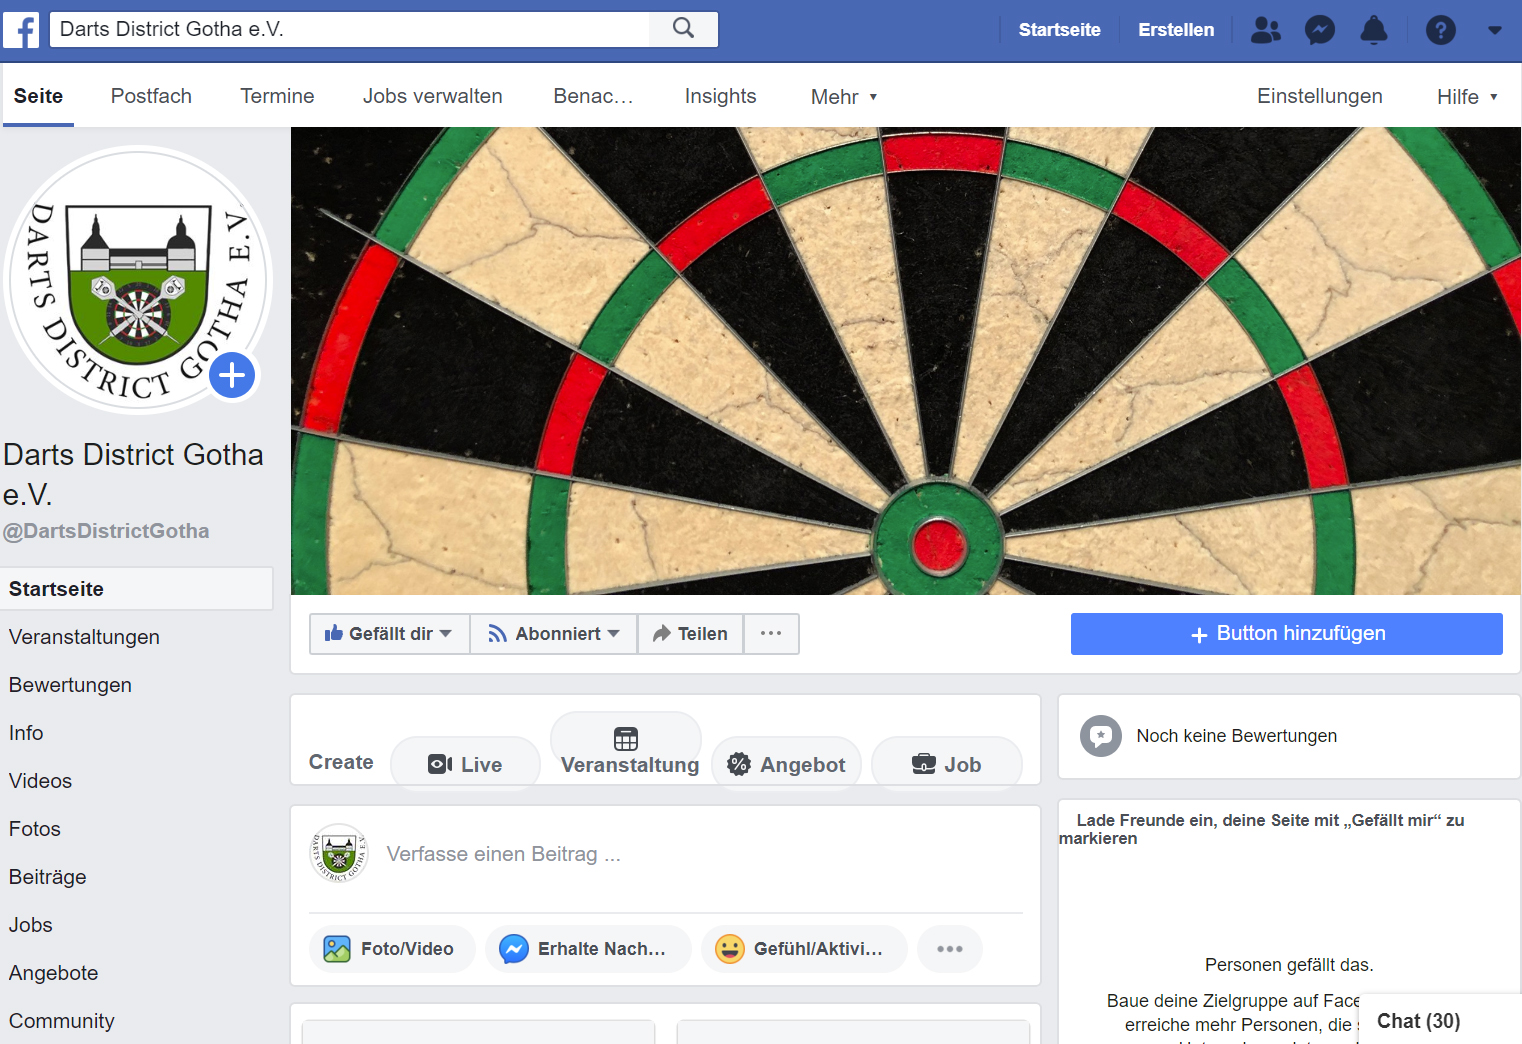Add Gefühl/Aktivi… to post
1522x1044 pixels.
click(804, 949)
